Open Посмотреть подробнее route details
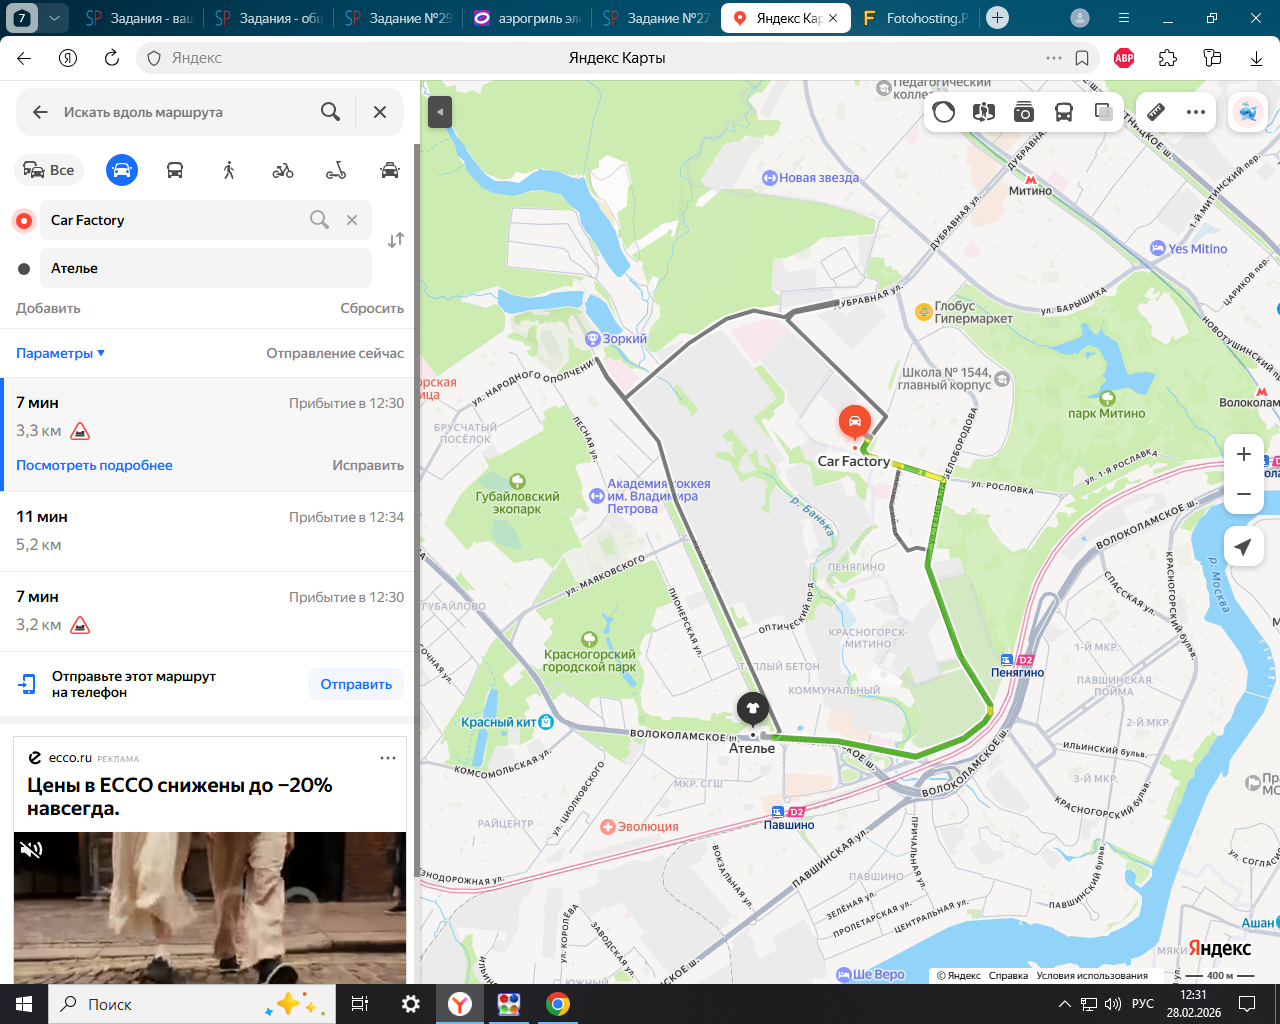 pyautogui.click(x=94, y=465)
